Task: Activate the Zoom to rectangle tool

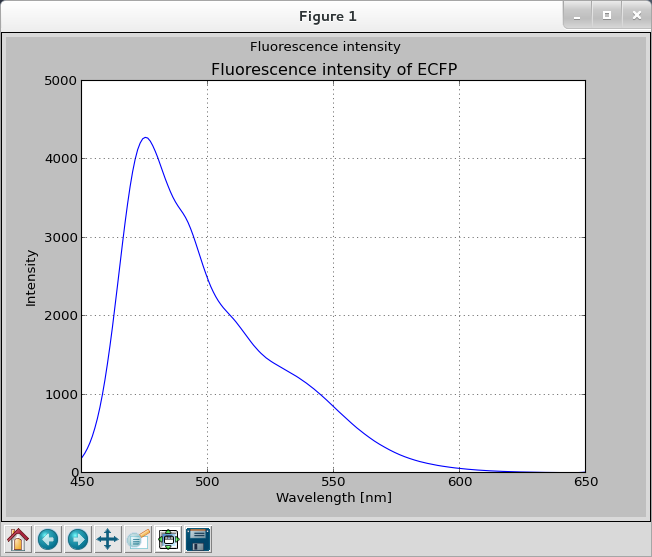Action: (138, 540)
